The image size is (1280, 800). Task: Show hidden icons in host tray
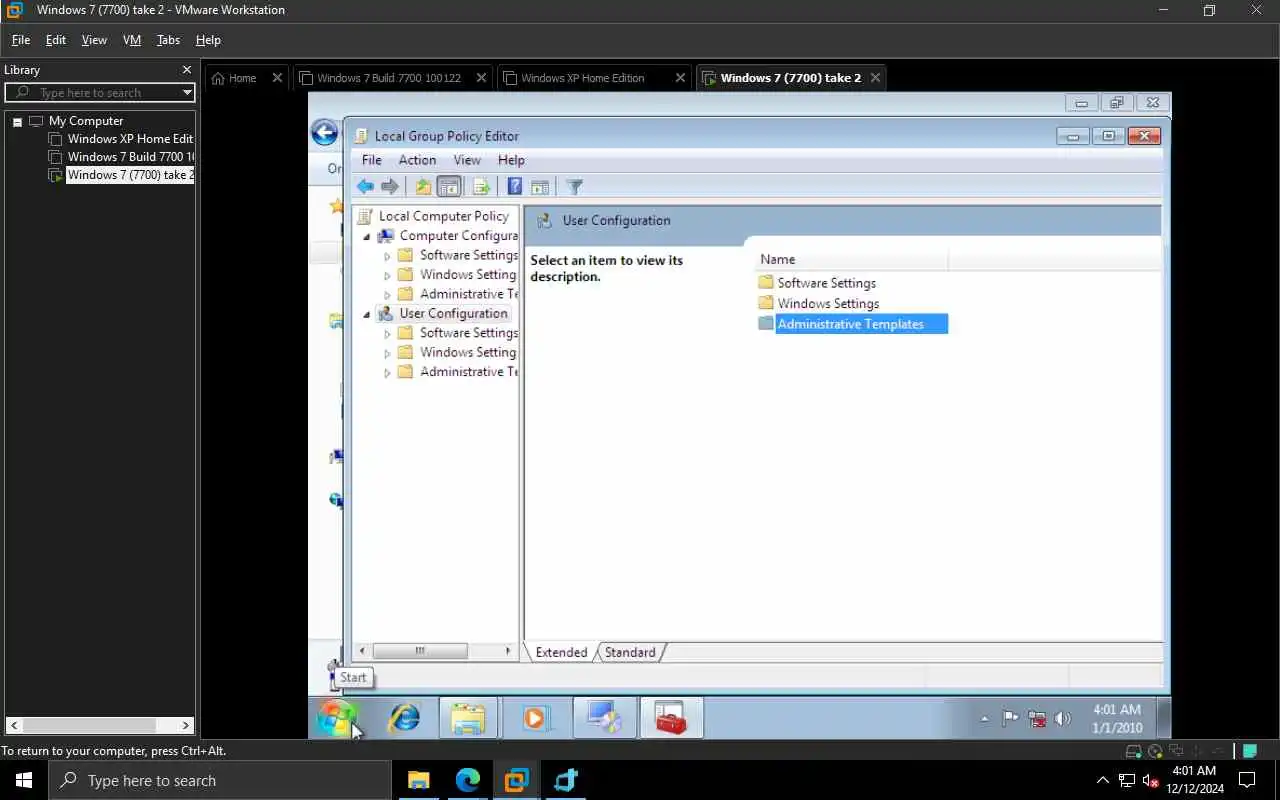pyautogui.click(x=1102, y=780)
